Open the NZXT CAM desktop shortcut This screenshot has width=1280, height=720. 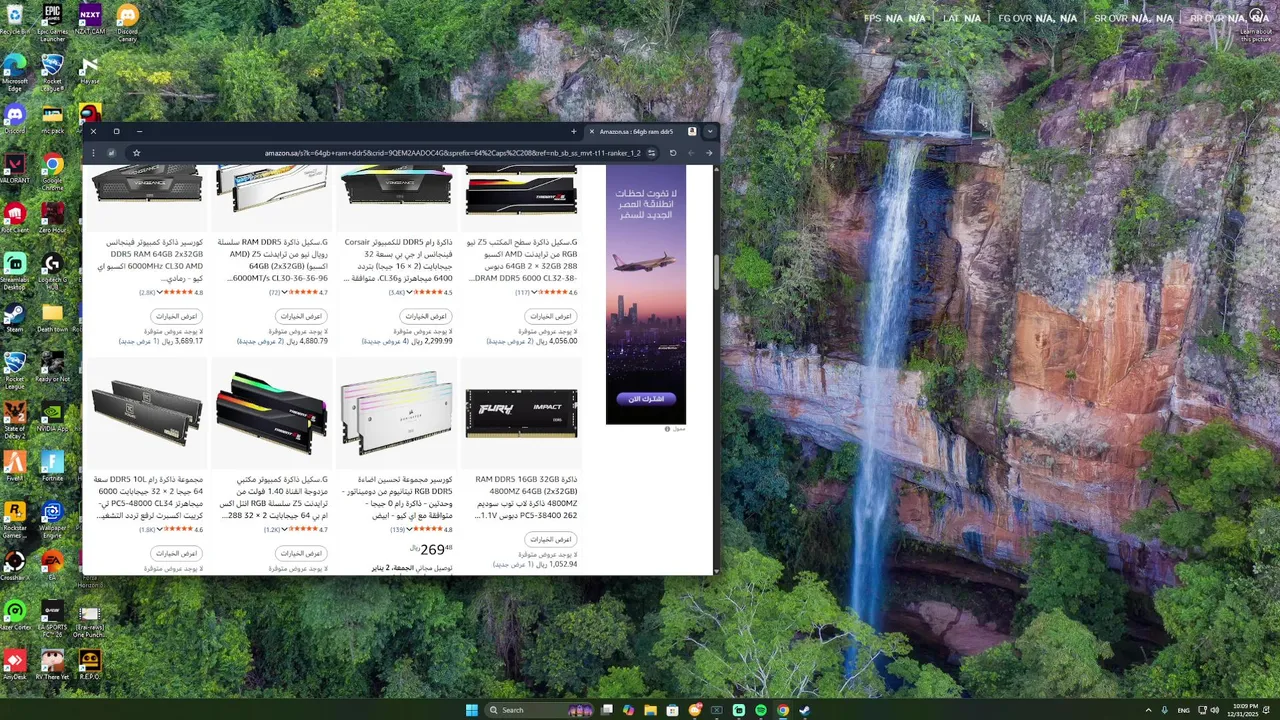click(x=90, y=20)
